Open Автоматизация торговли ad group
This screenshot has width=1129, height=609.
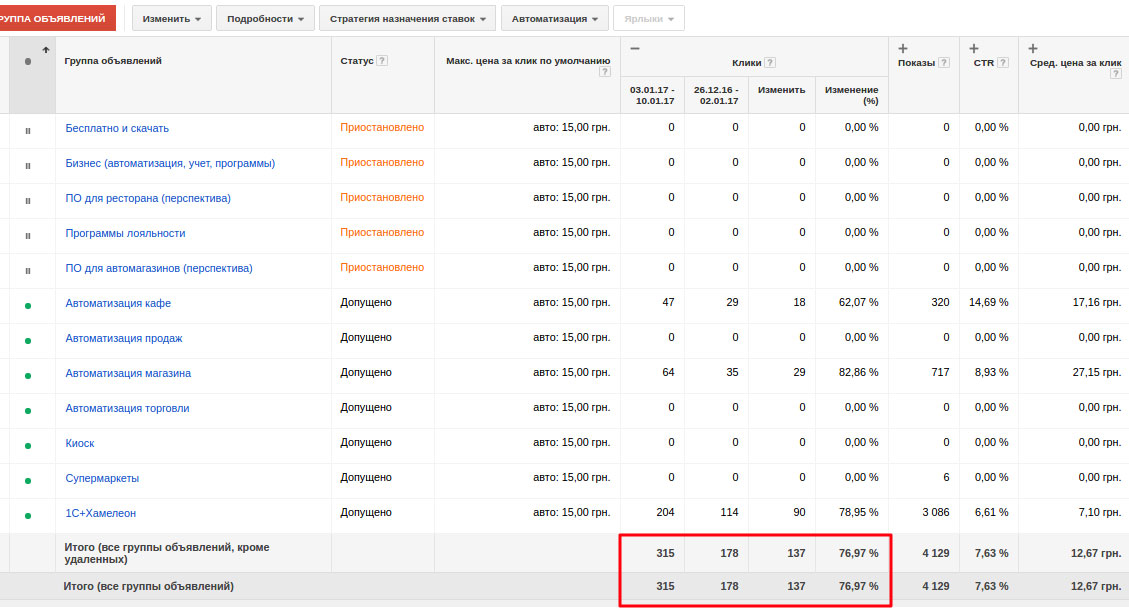pos(127,408)
